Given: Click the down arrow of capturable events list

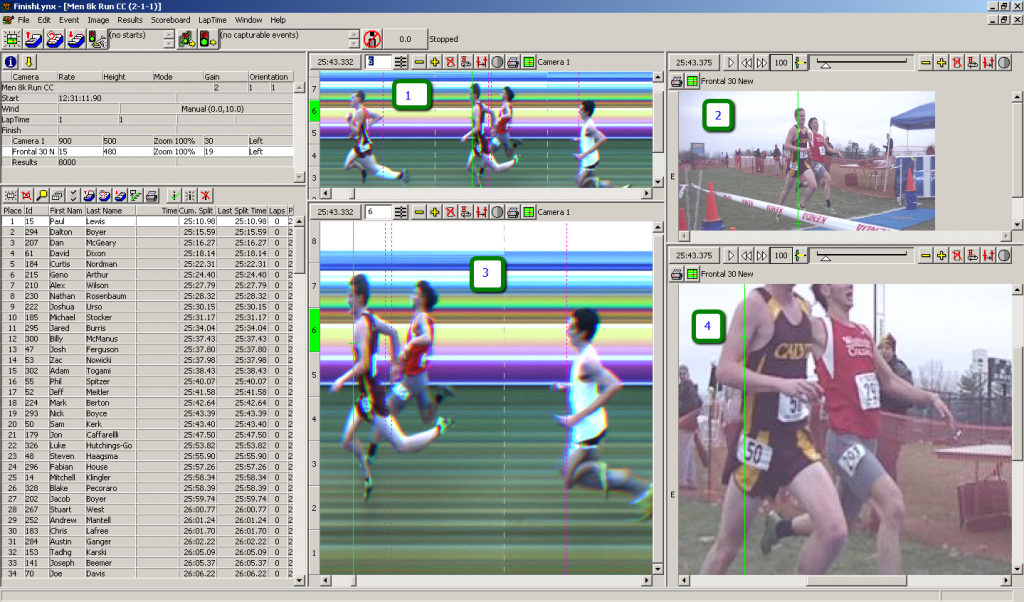Looking at the screenshot, I should pyautogui.click(x=353, y=45).
